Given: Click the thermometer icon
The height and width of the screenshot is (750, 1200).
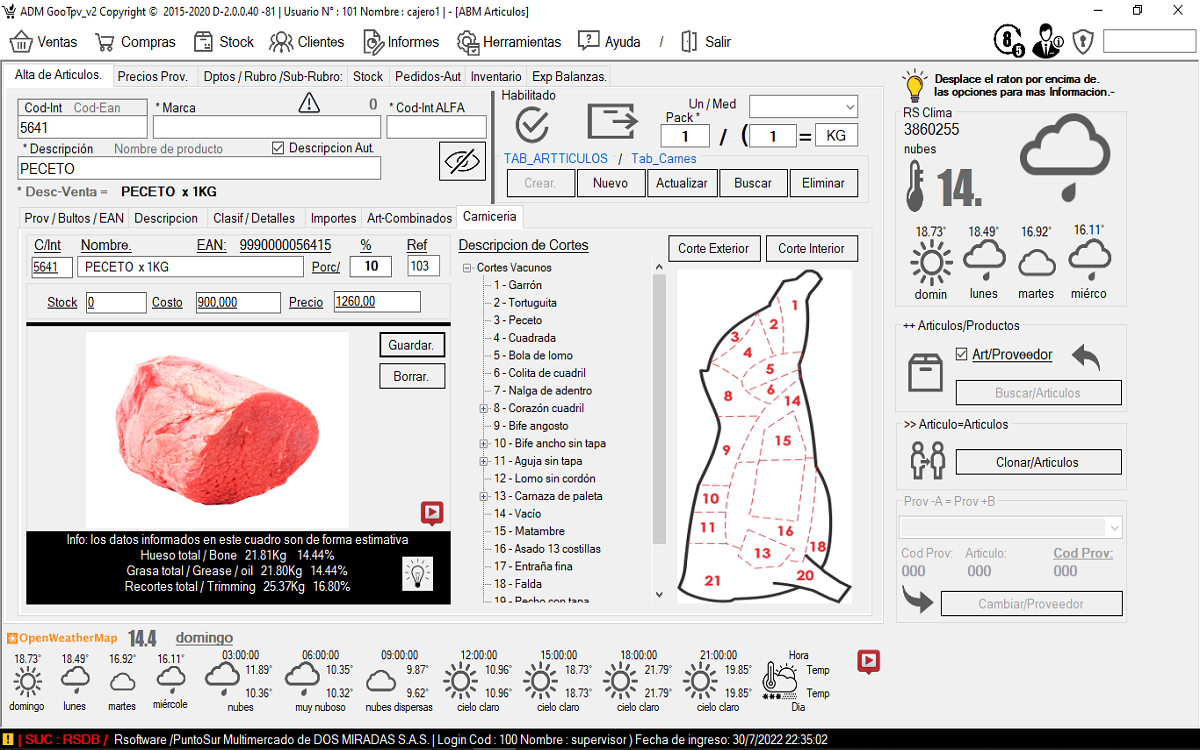Looking at the screenshot, I should click(x=916, y=187).
